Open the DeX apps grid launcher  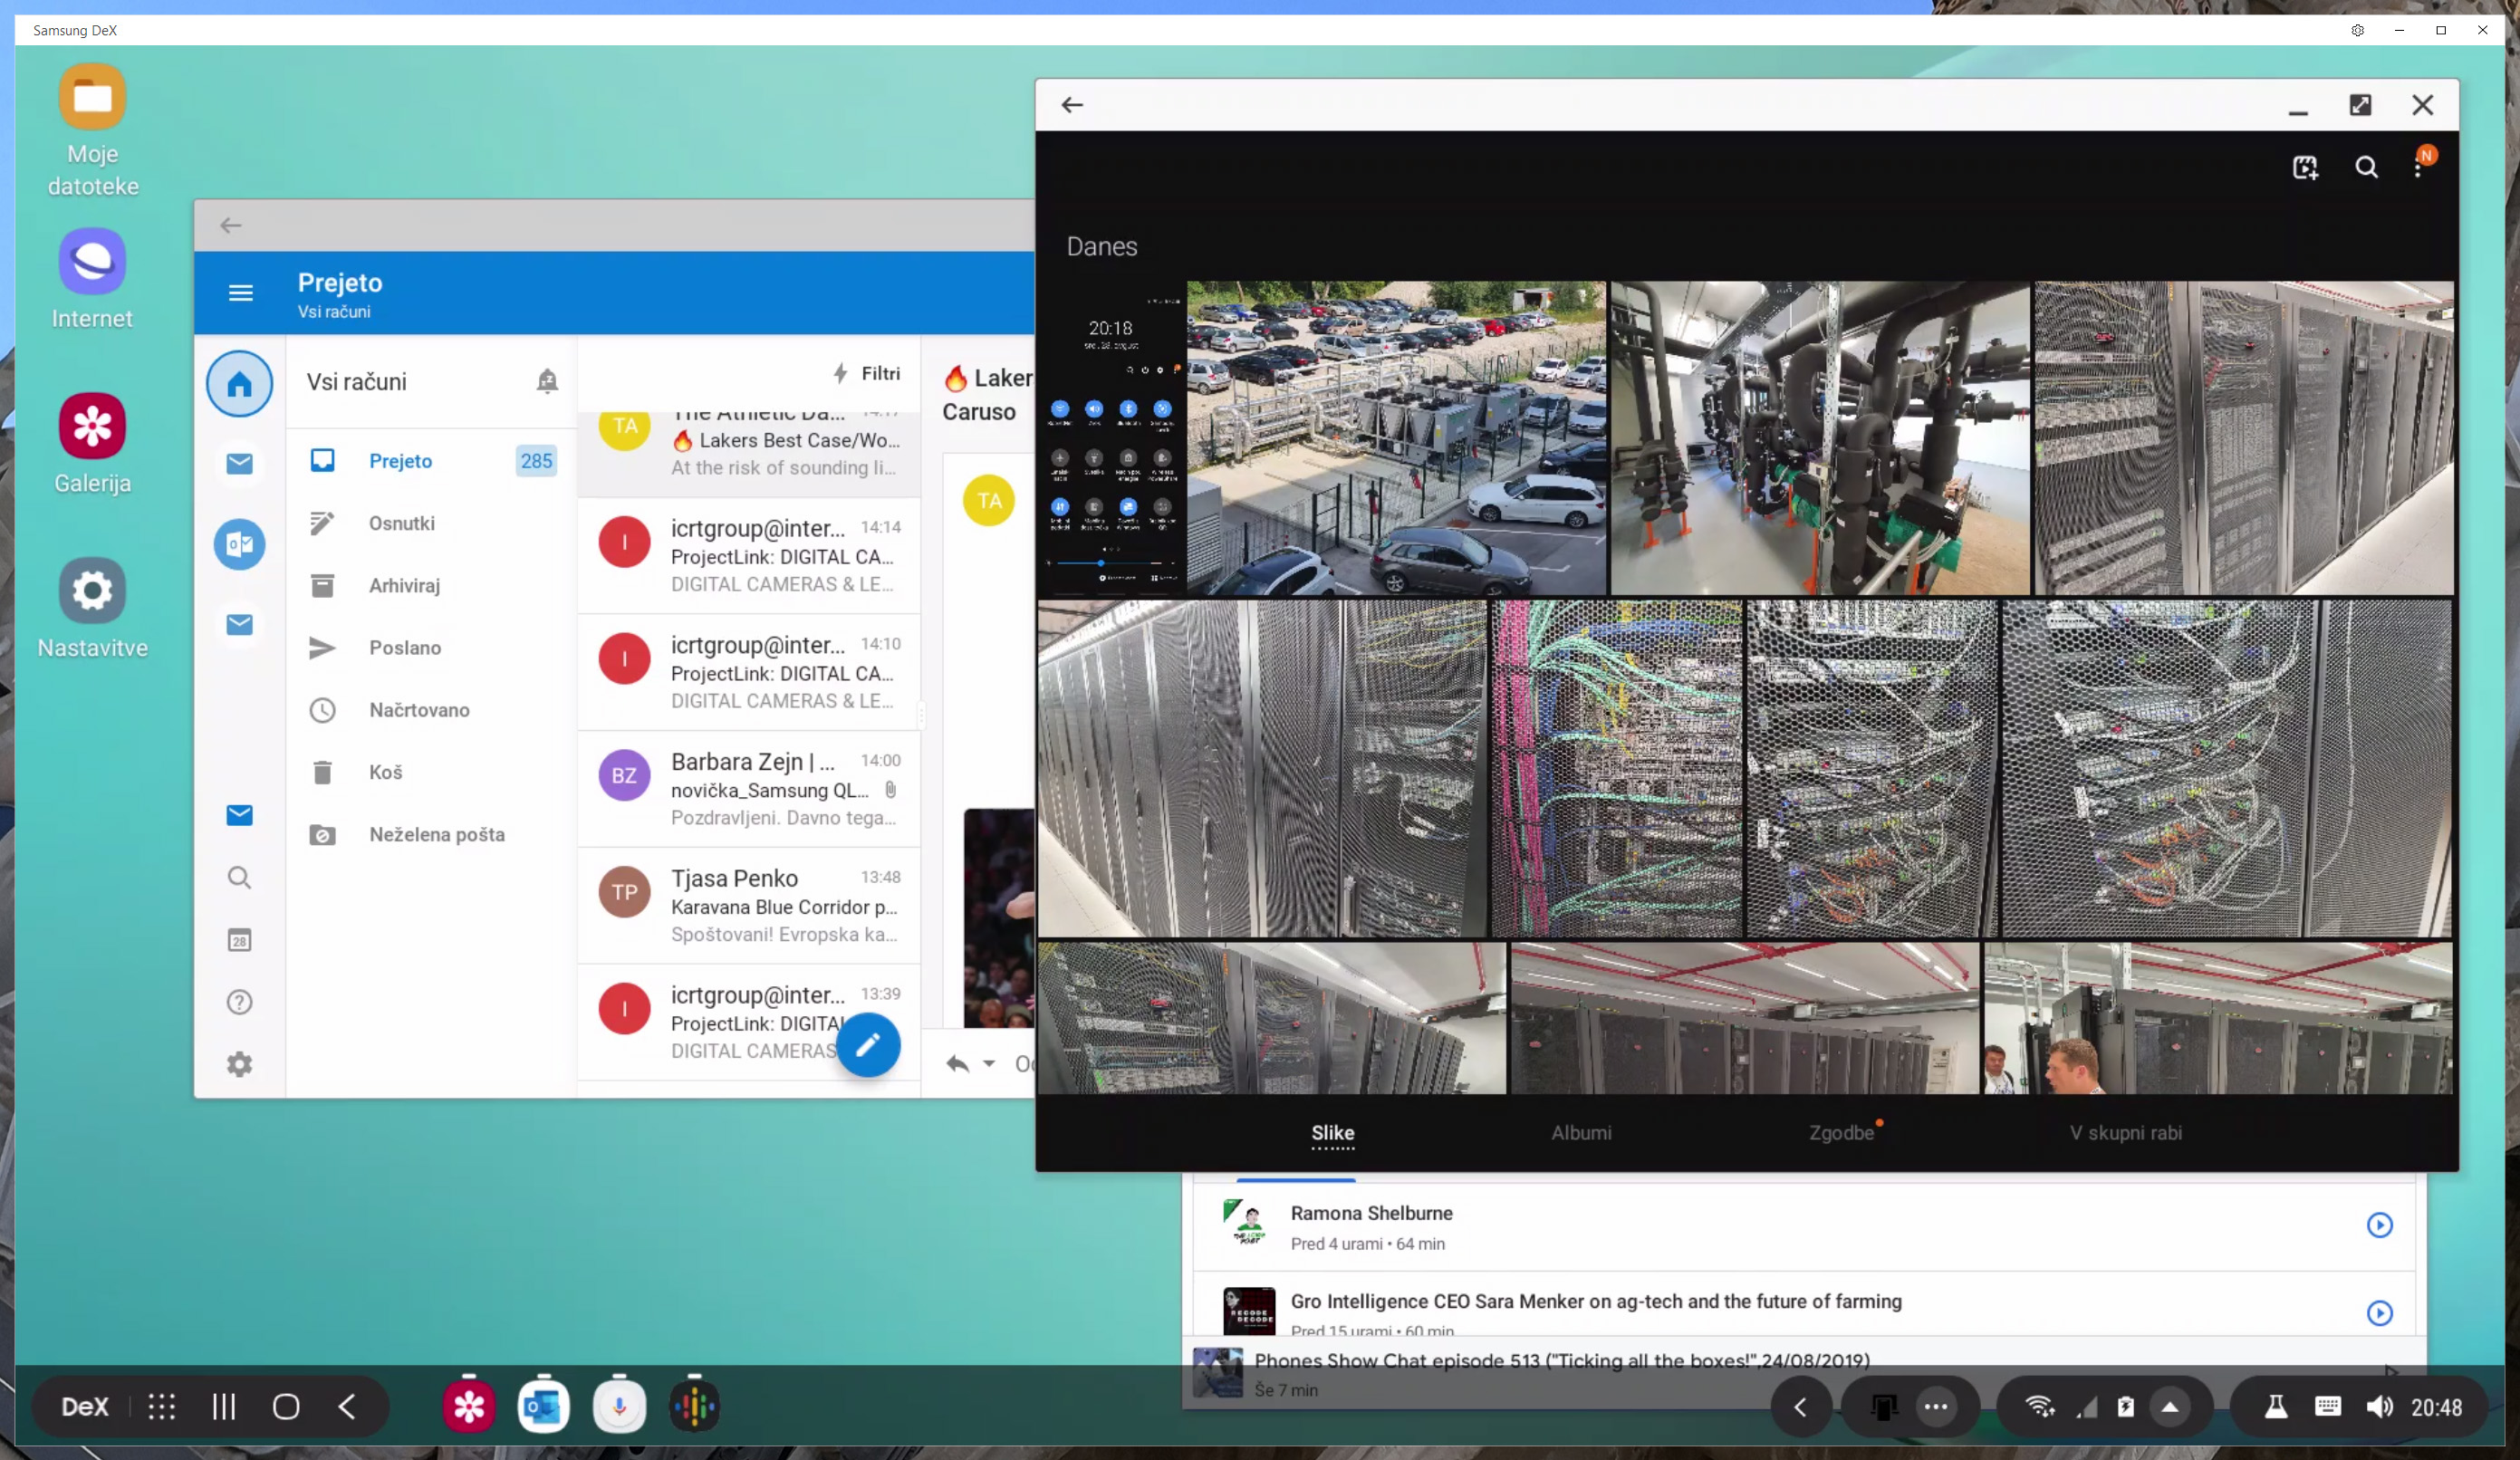coord(162,1407)
